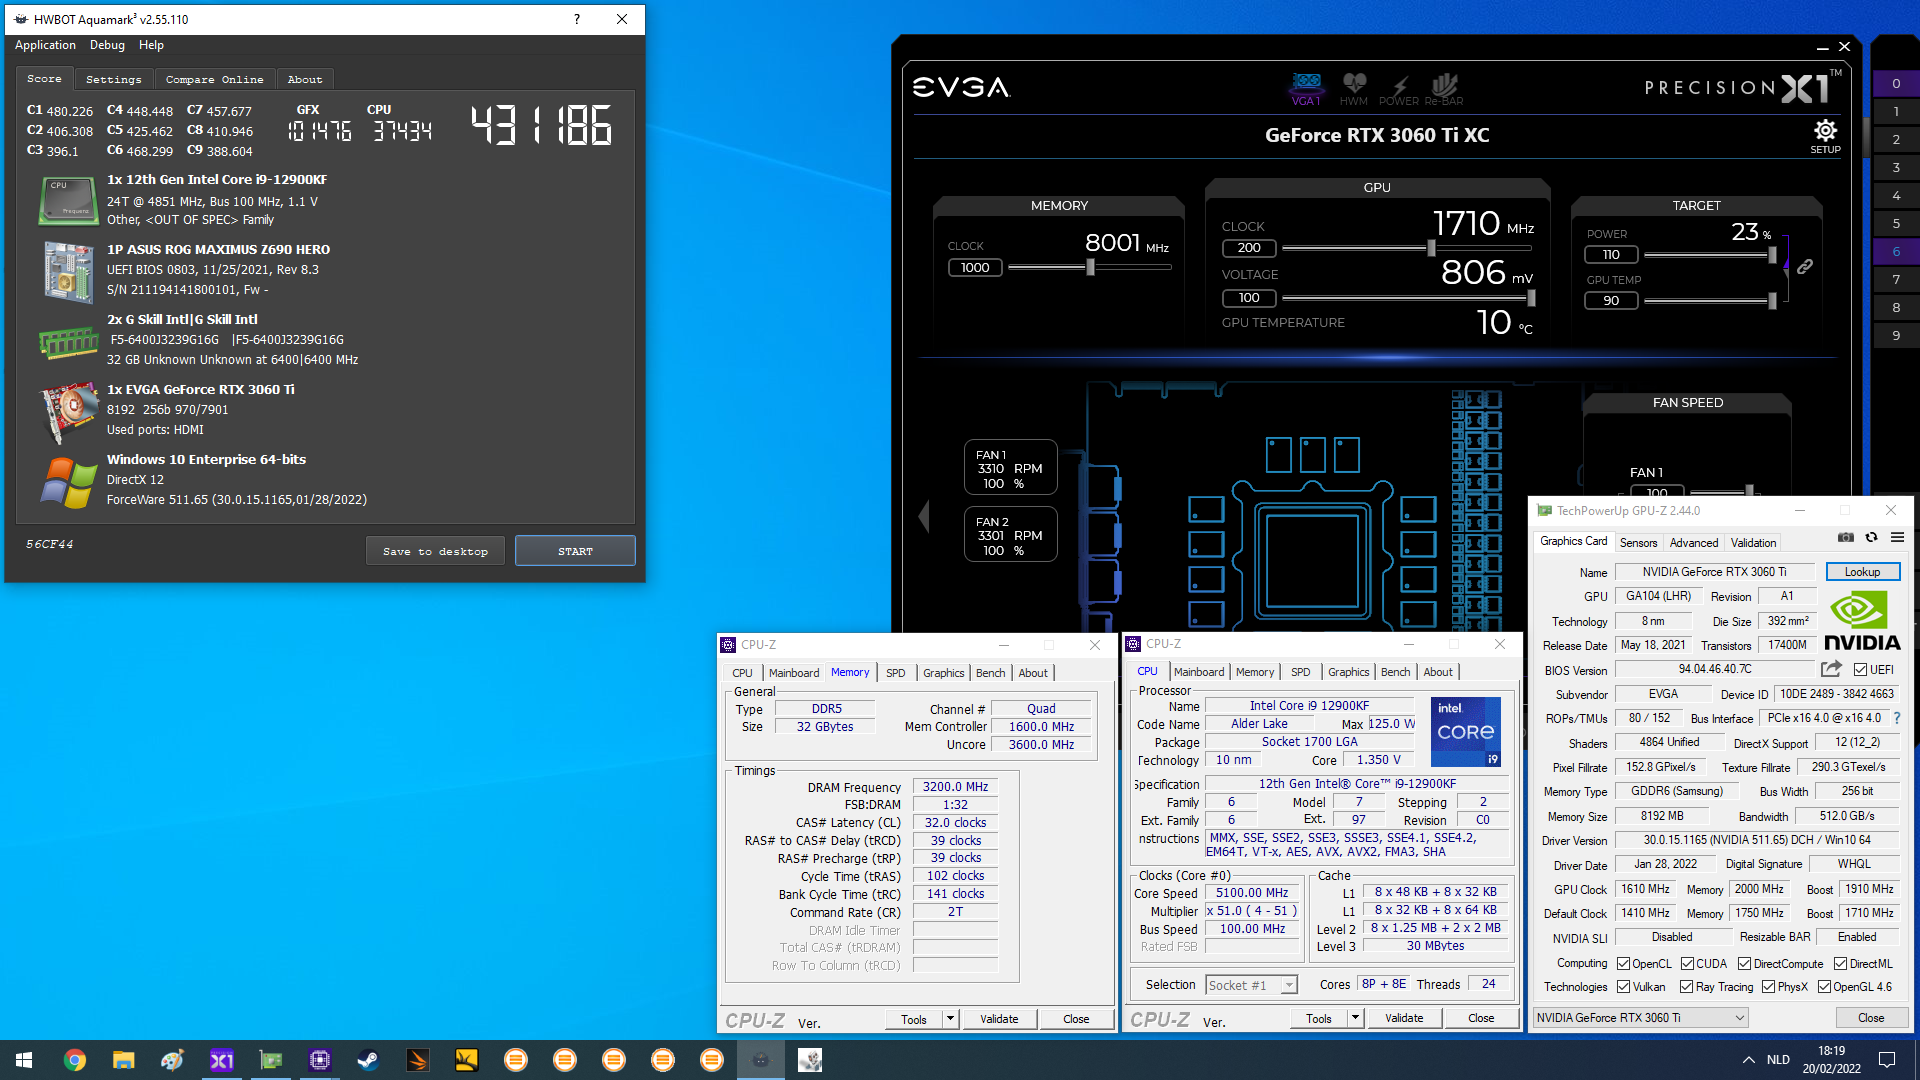
Task: Switch to GPU-Z via taskbar graphics card icon
Action: [x=271, y=1060]
